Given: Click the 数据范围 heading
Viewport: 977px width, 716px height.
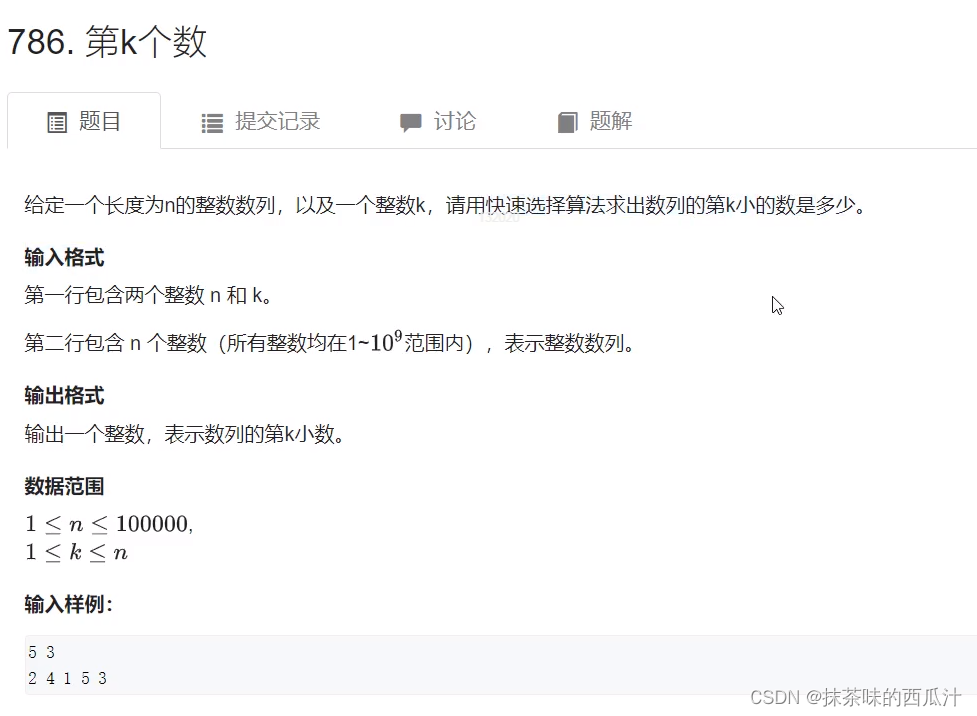Looking at the screenshot, I should [x=64, y=486].
